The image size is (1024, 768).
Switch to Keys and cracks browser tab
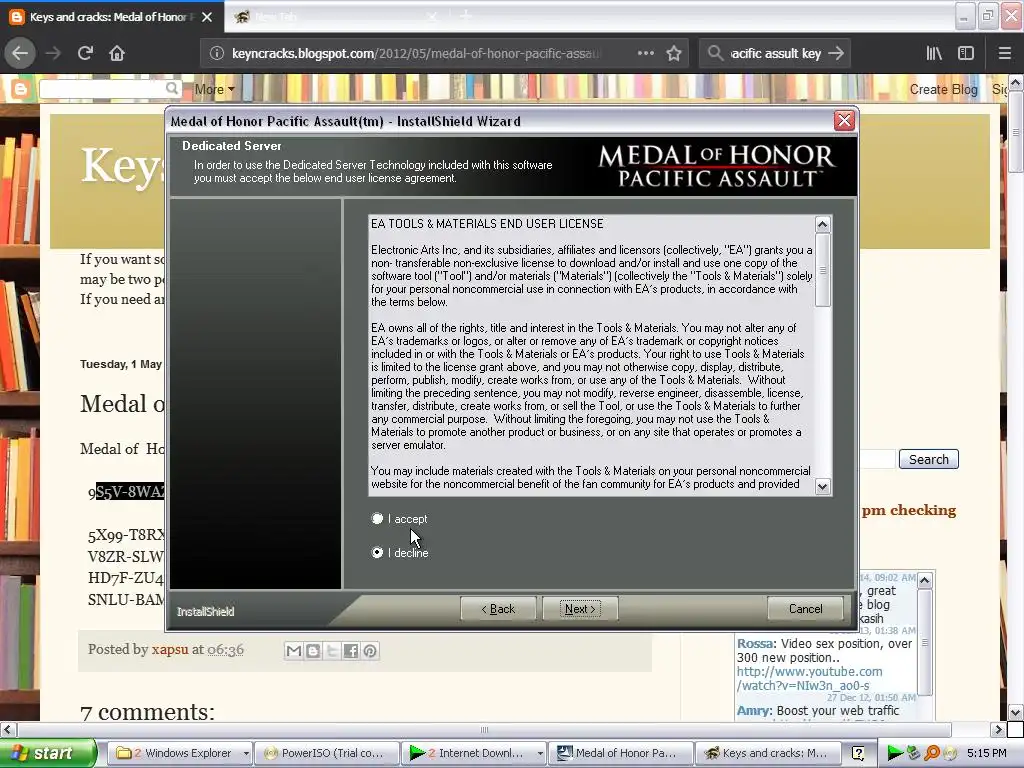pyautogui.click(x=110, y=17)
